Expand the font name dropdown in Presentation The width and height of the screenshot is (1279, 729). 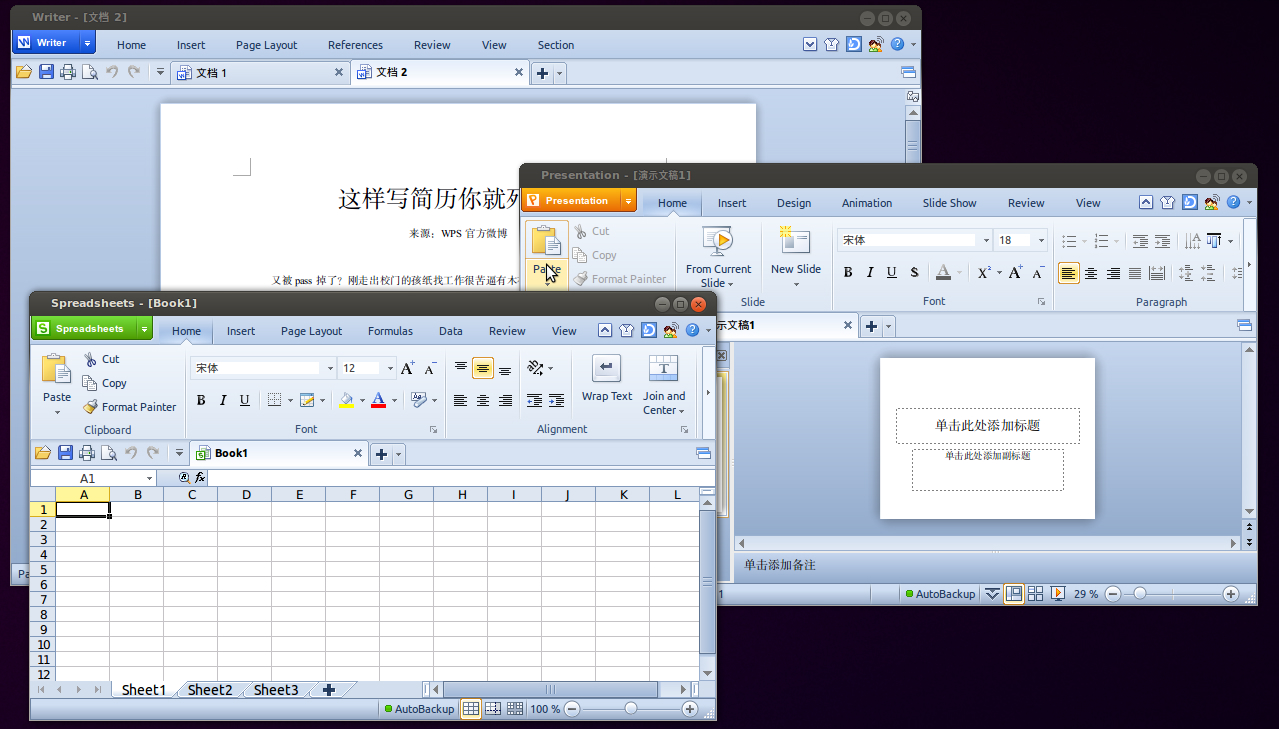pos(986,240)
